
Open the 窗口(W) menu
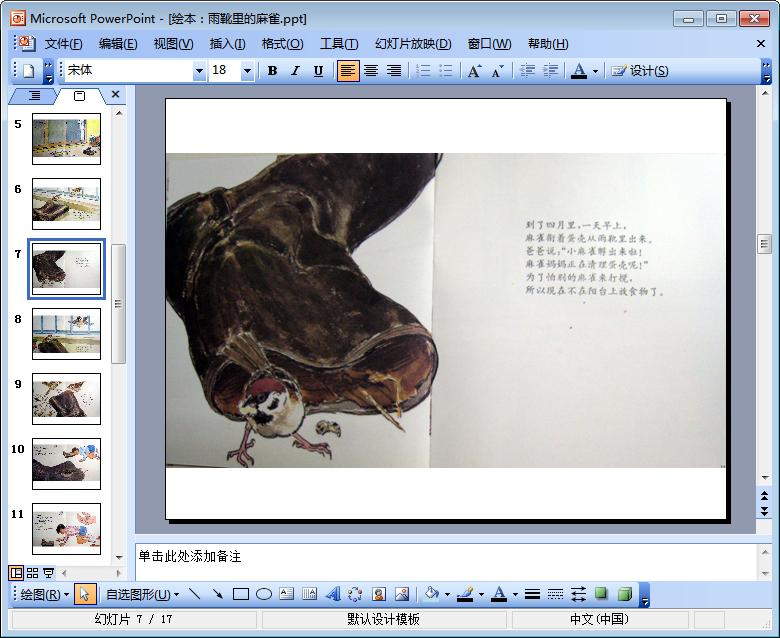pos(489,44)
